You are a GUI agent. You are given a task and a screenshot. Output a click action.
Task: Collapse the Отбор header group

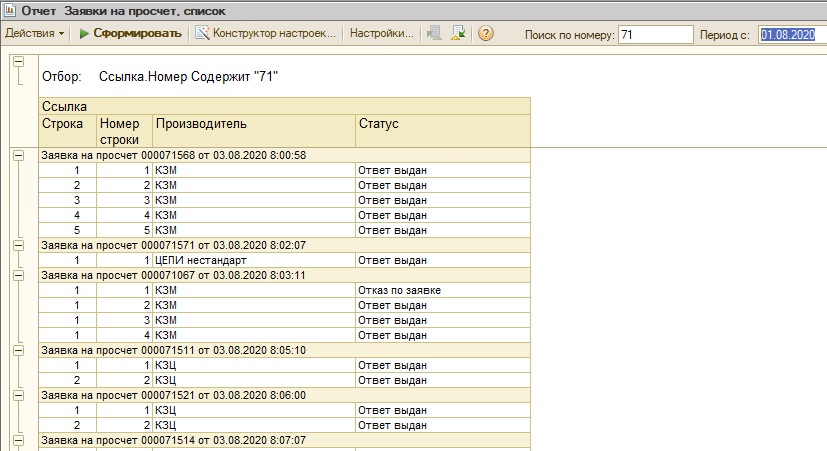(18, 62)
